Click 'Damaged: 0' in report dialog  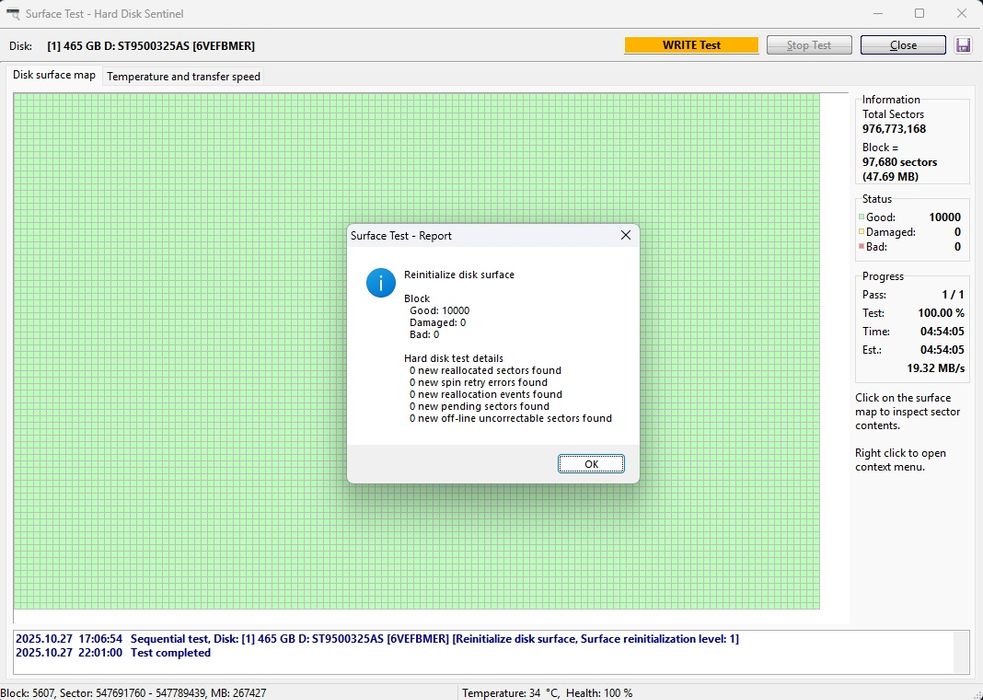(438, 322)
